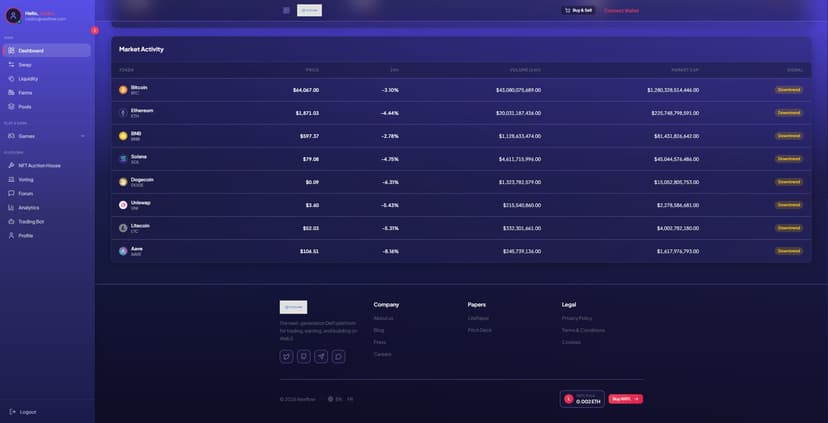
Task: Click the Uniswap coin icon
Action: (x=123, y=205)
